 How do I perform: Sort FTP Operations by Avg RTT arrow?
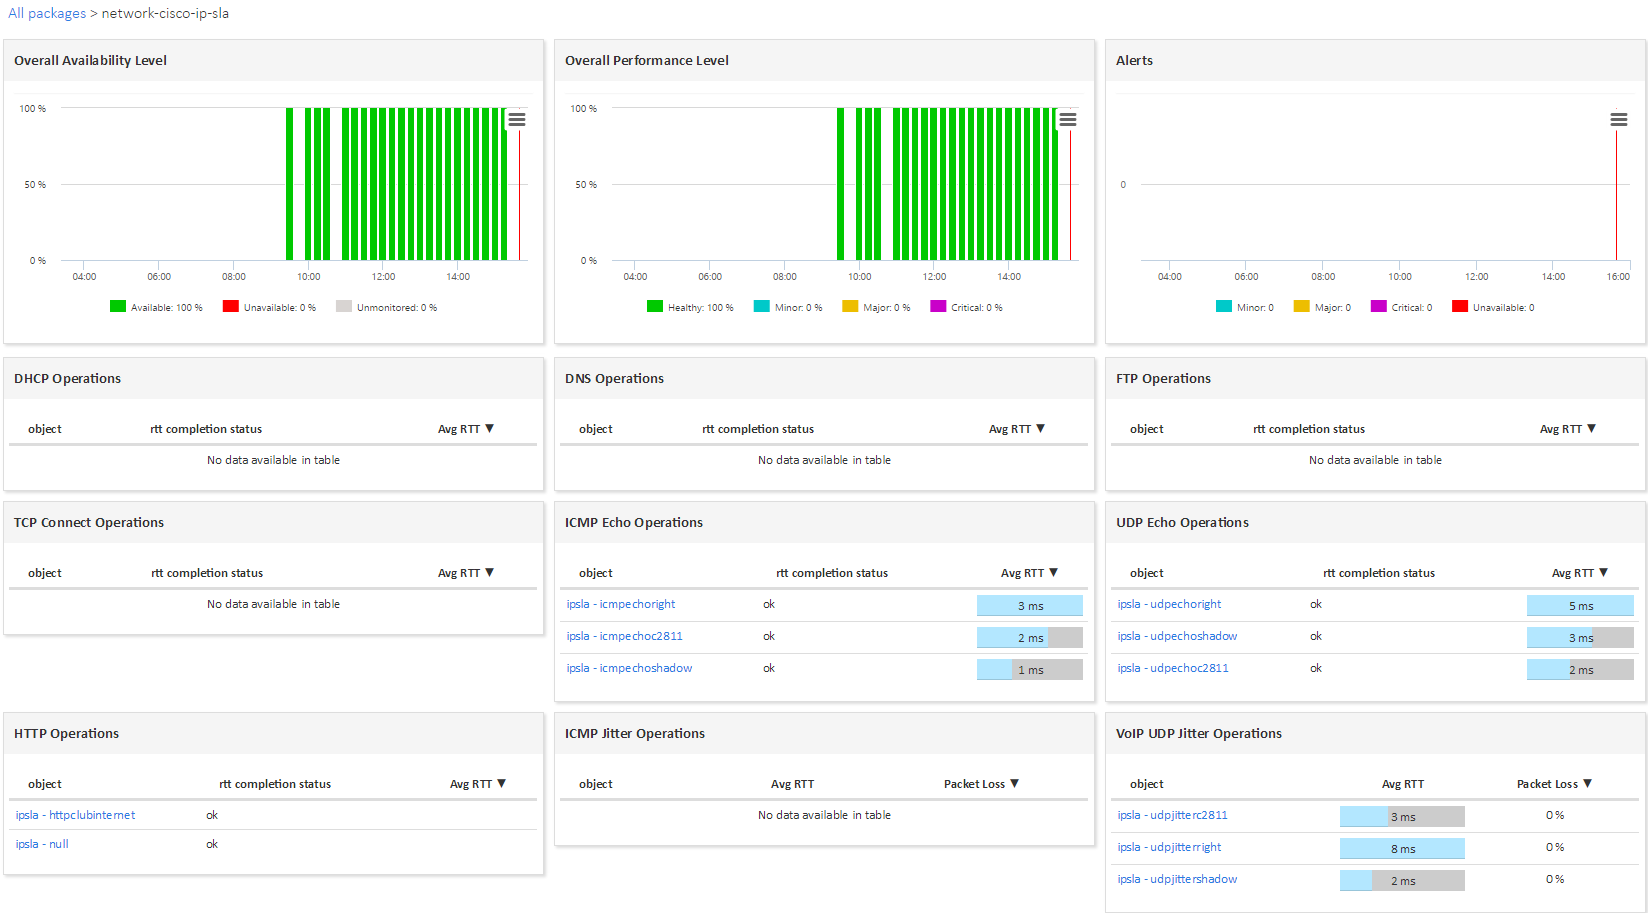(1591, 429)
